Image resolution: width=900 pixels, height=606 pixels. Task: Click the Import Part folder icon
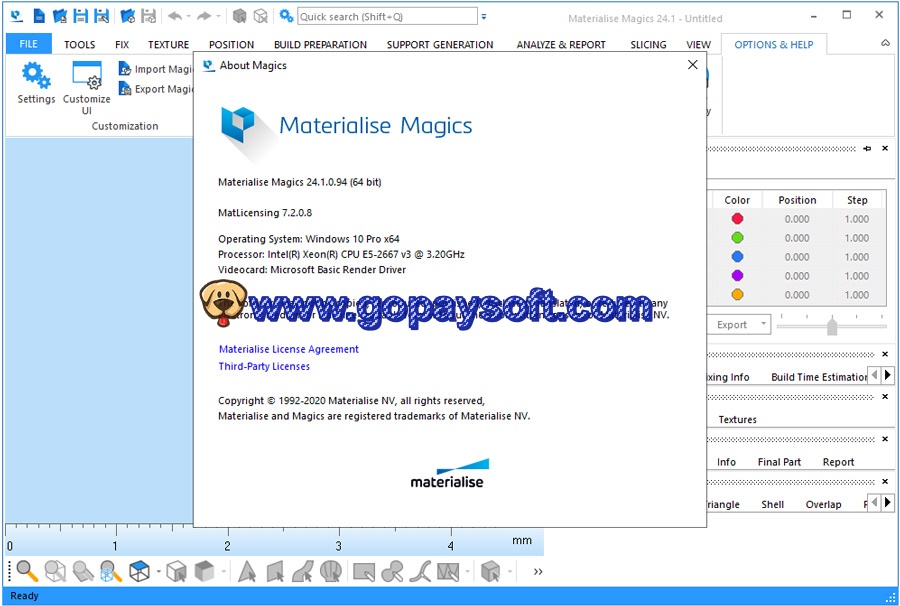point(59,16)
